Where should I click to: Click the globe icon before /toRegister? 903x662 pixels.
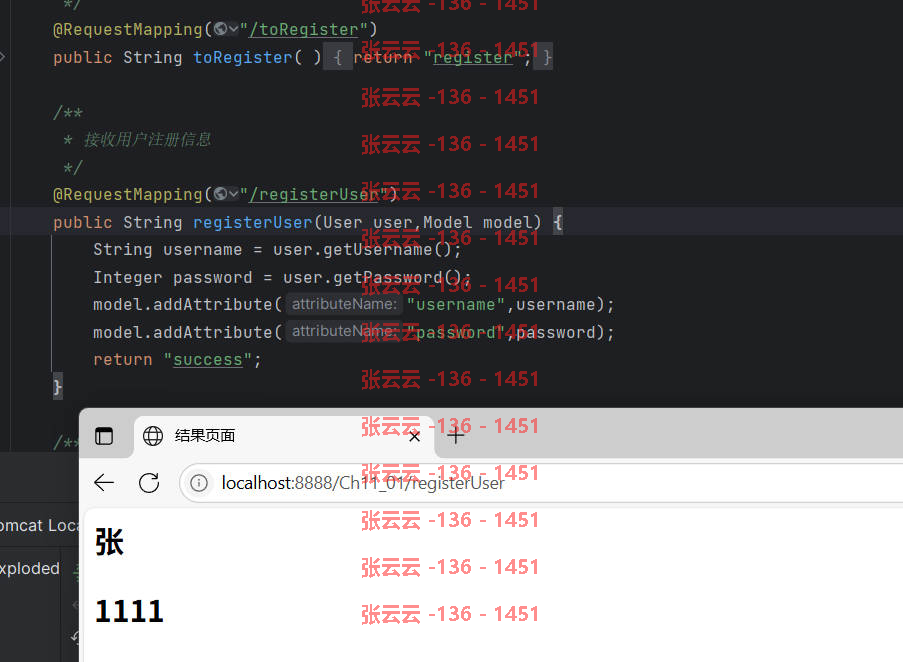pyautogui.click(x=220, y=29)
